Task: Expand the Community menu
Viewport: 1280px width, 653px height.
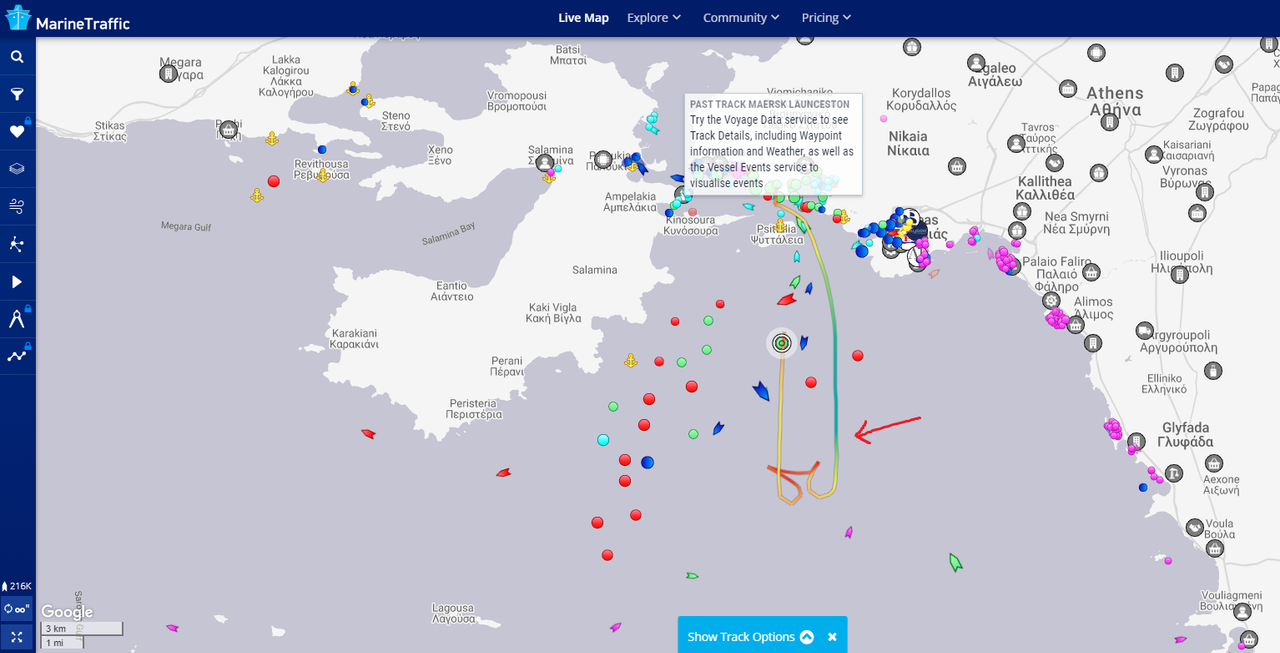Action: (741, 18)
